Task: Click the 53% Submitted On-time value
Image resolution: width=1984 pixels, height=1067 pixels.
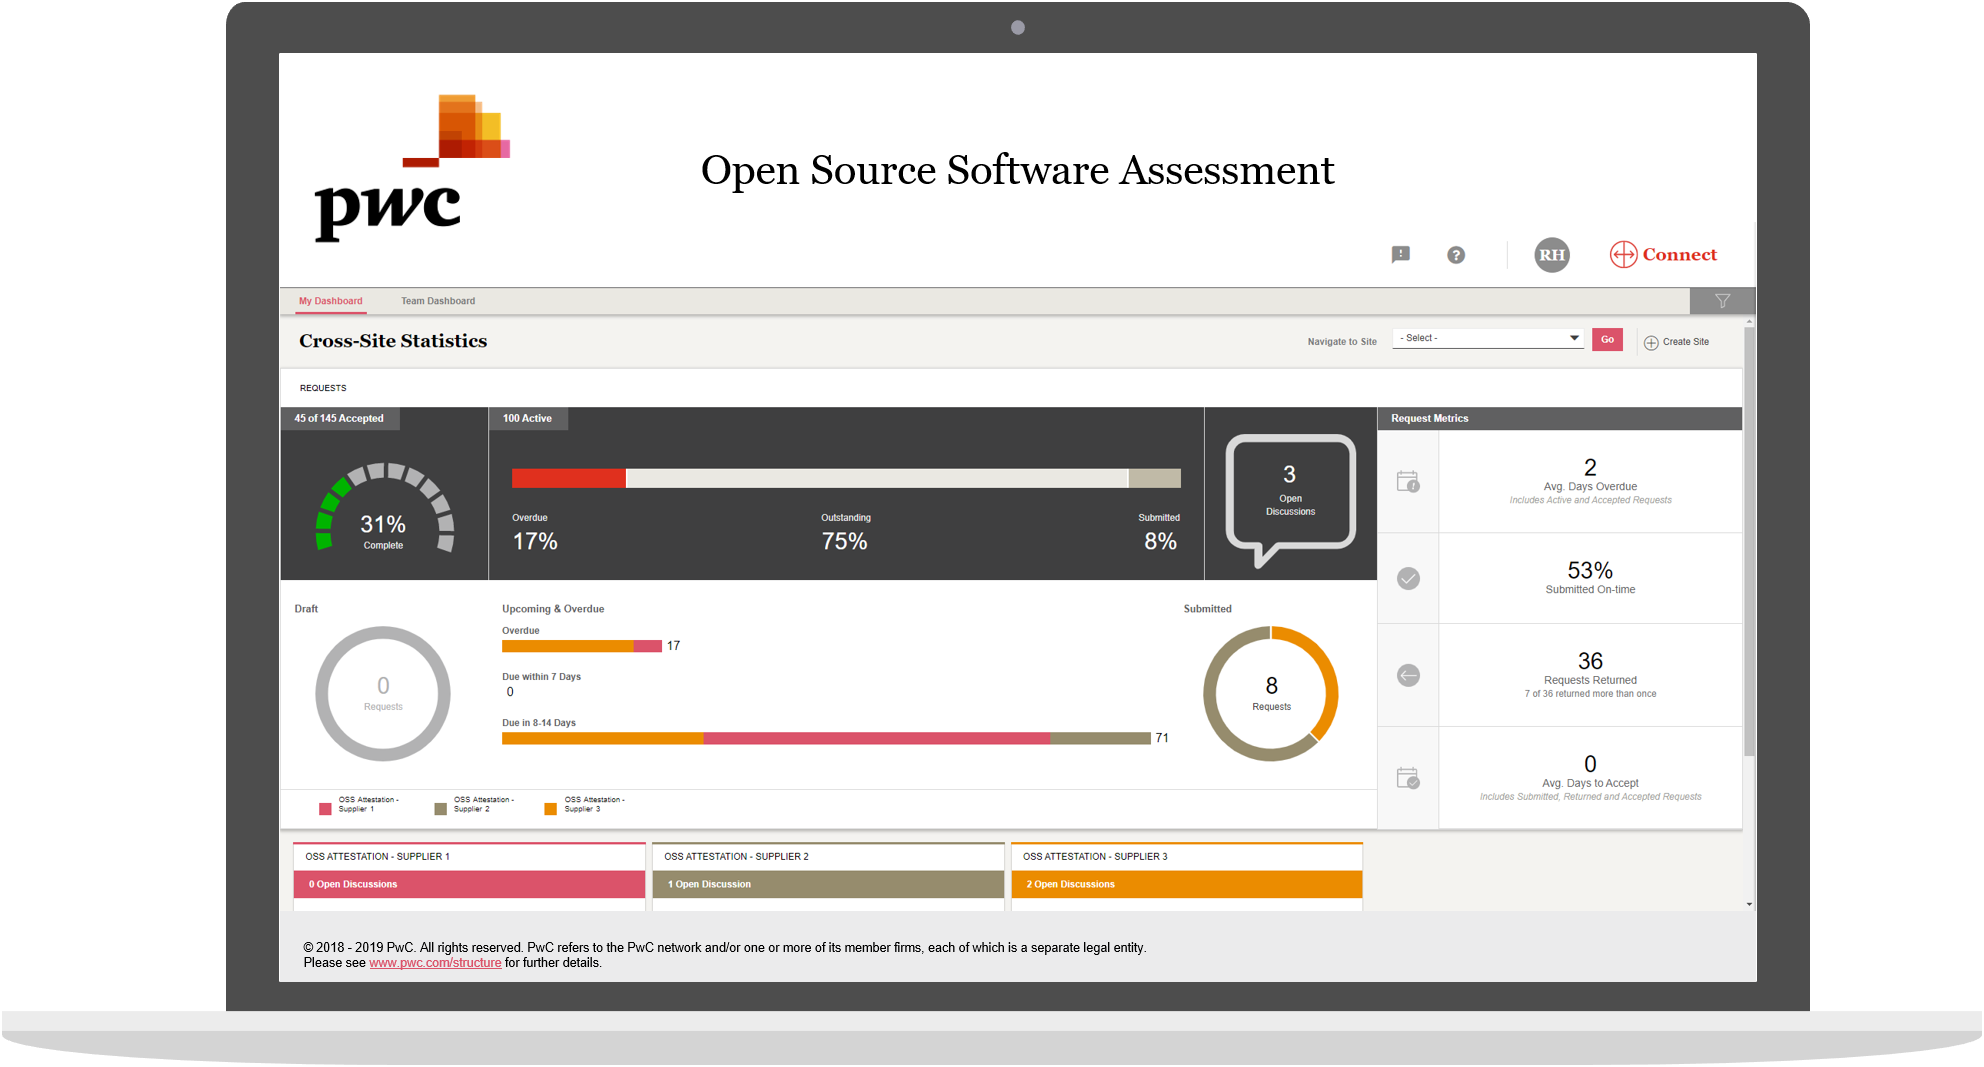Action: point(1590,571)
